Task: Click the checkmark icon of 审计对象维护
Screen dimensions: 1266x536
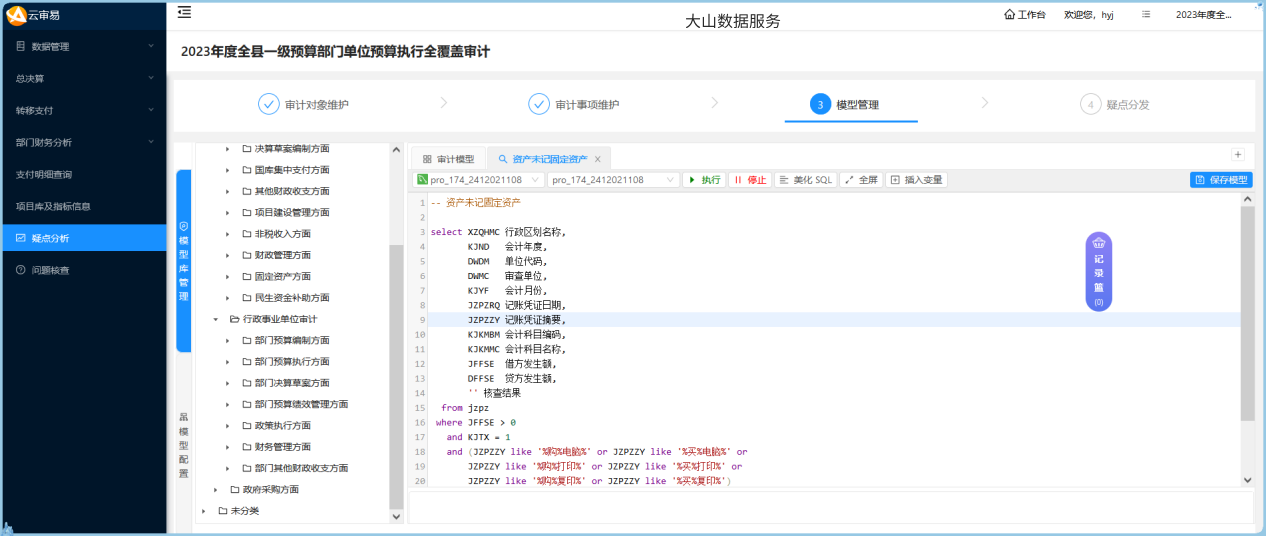Action: (x=268, y=104)
